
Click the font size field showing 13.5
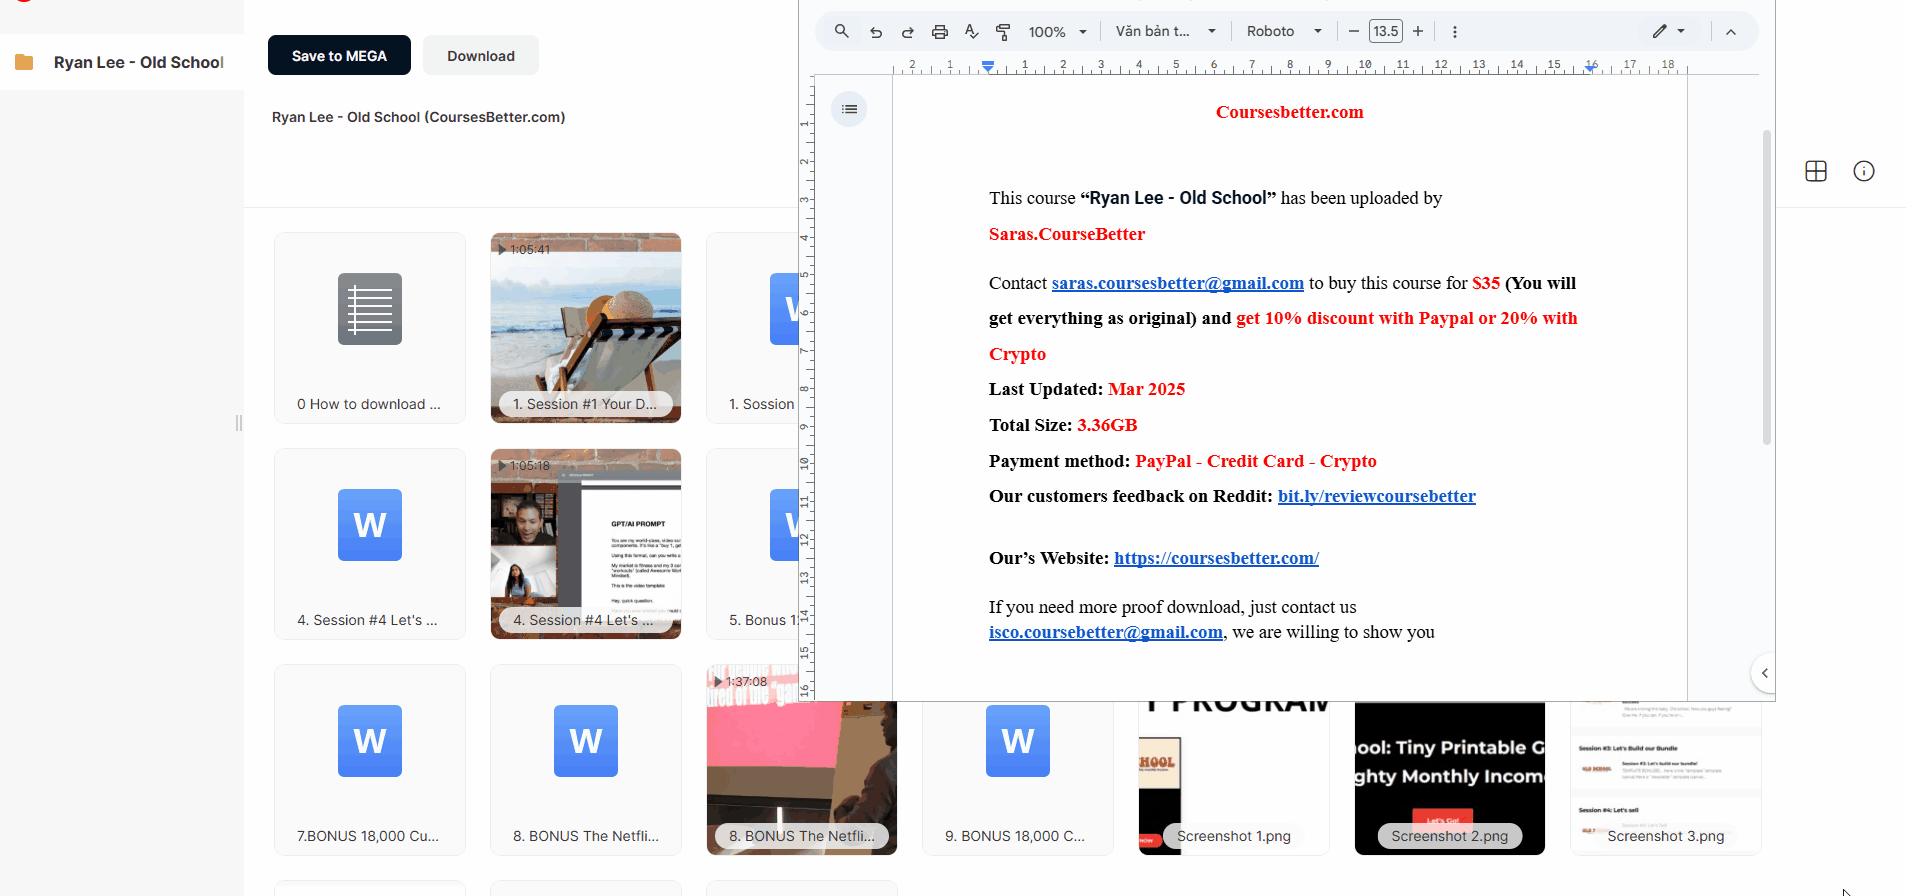point(1386,32)
